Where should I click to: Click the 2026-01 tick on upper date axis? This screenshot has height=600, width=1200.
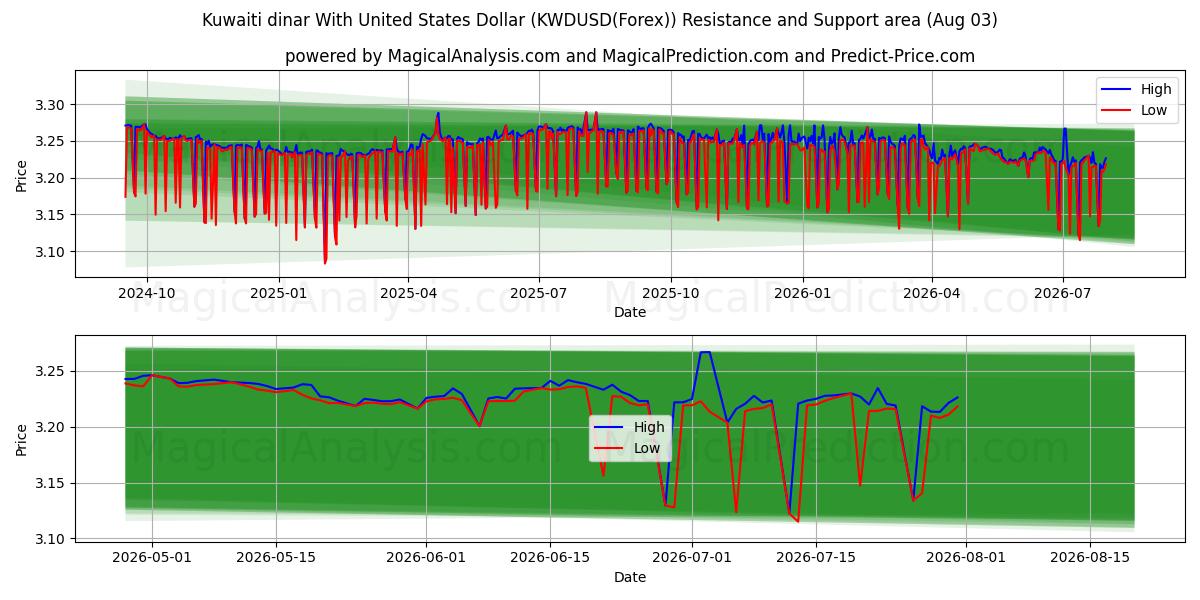[x=802, y=294]
